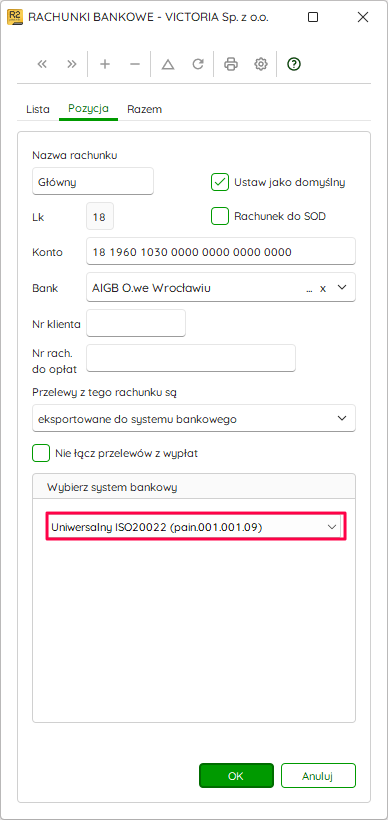The width and height of the screenshot is (388, 820).
Task: Go to next record with double-right arrow
Action: [x=72, y=64]
